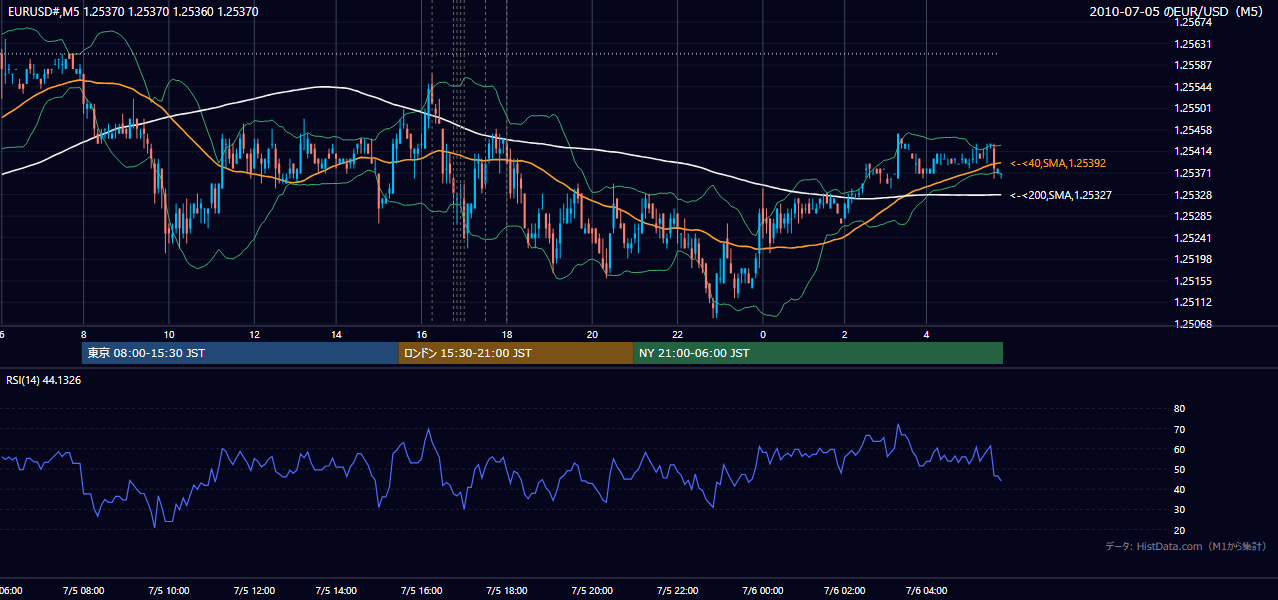Click the orange 40 SMA value label 1.25392

(1058, 163)
